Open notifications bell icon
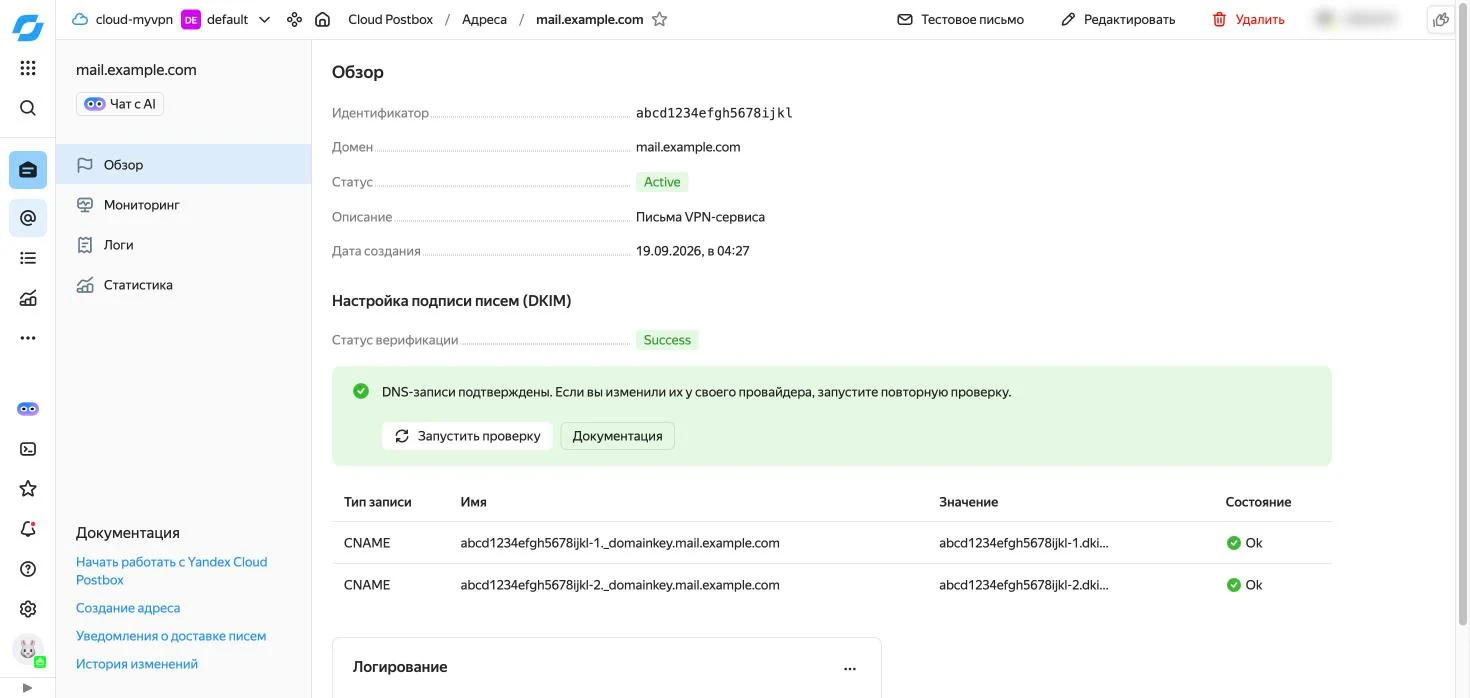The image size is (1470, 698). 28,529
